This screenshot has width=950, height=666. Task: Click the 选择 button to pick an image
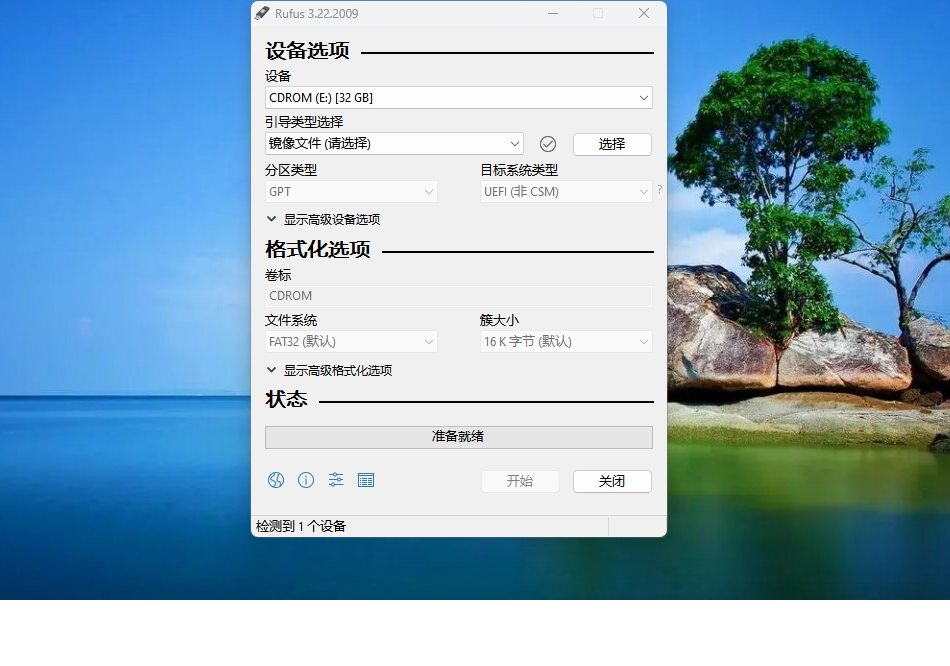coord(612,144)
